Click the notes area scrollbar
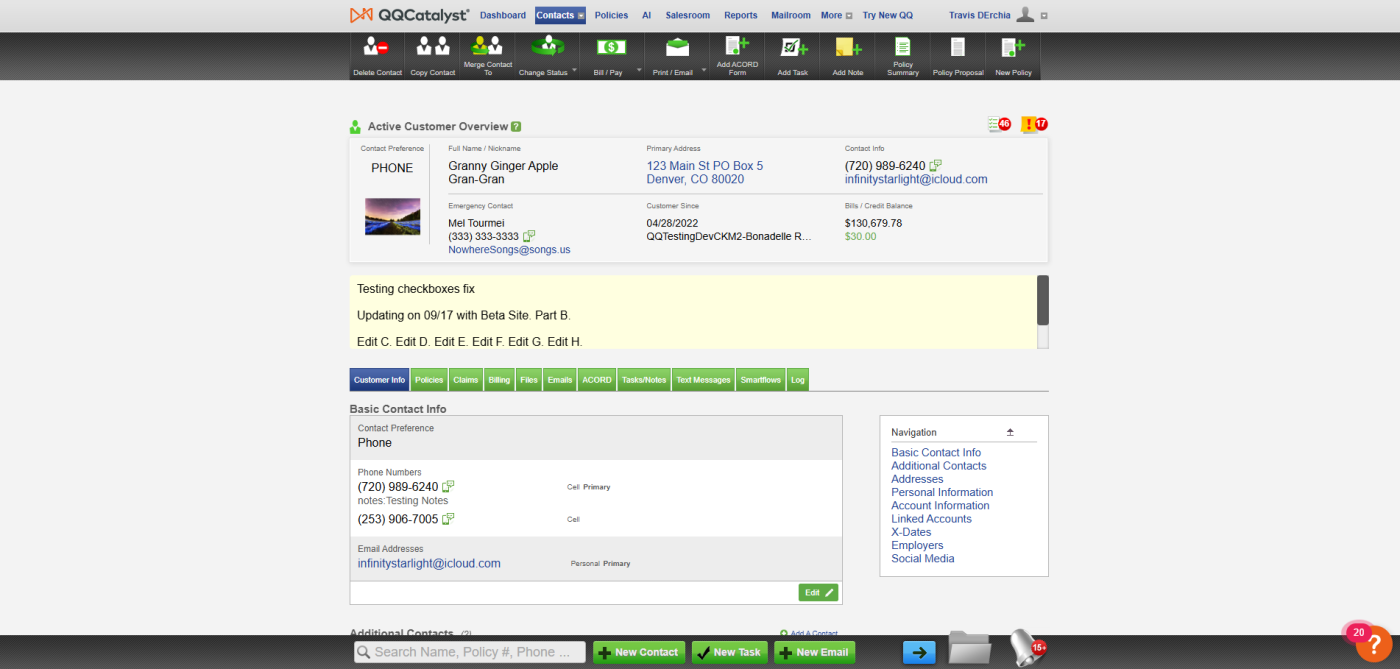The width and height of the screenshot is (1400, 669). click(x=1043, y=312)
